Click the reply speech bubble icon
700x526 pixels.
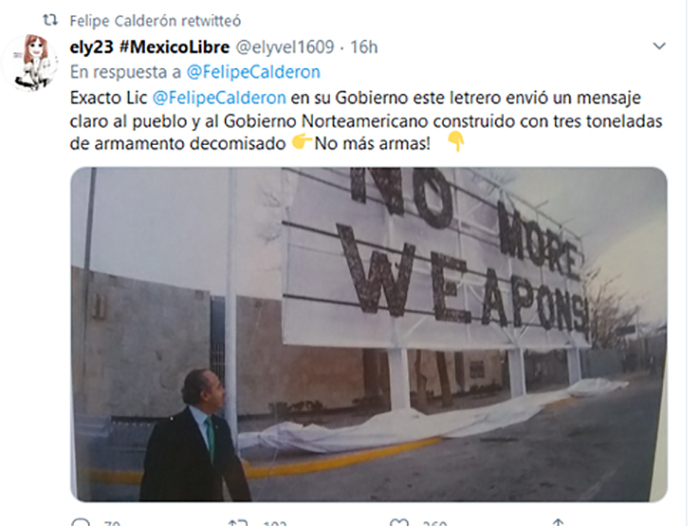pos(81,522)
